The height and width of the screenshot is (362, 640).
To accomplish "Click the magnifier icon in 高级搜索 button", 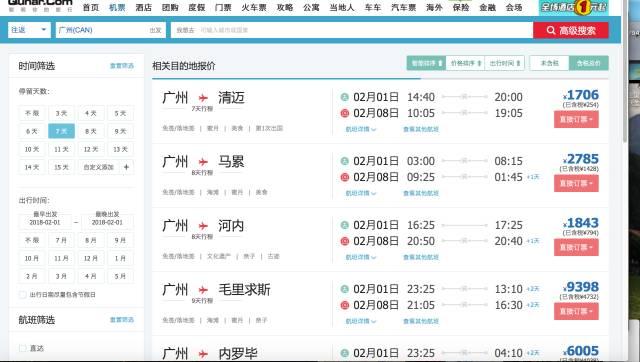I will [x=551, y=30].
